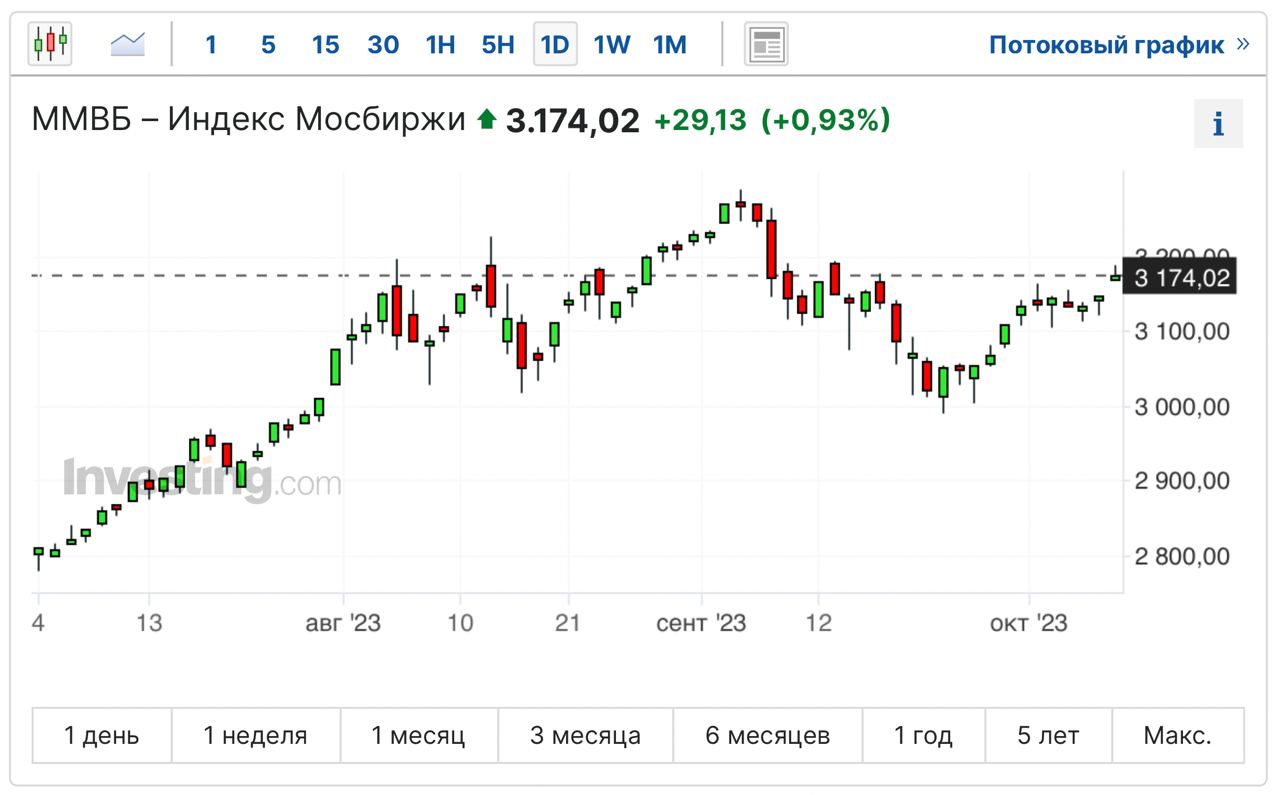Select the 1W weekly interval
Screen dimensions: 1280x795
point(612,44)
